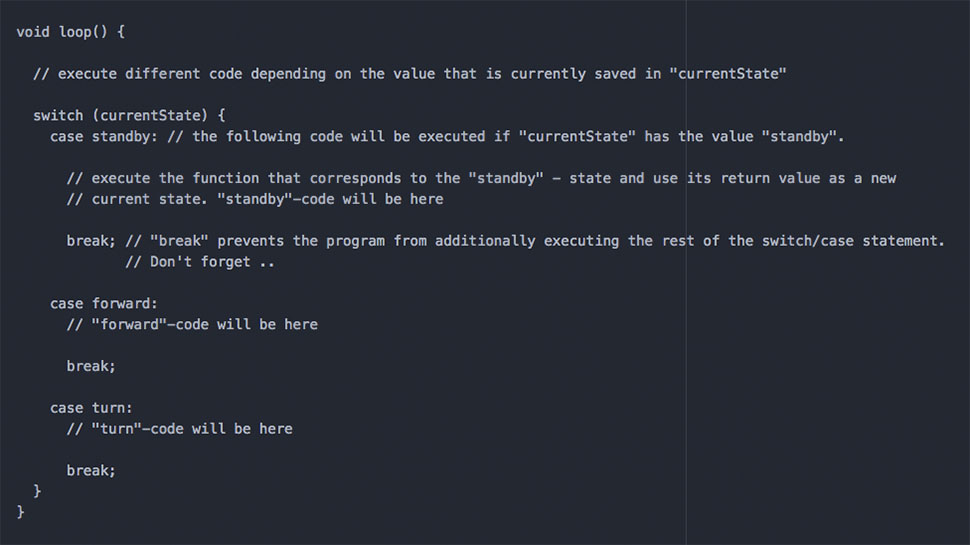
Task: Place cursor on "switch (currentState)" line
Action: (x=130, y=115)
